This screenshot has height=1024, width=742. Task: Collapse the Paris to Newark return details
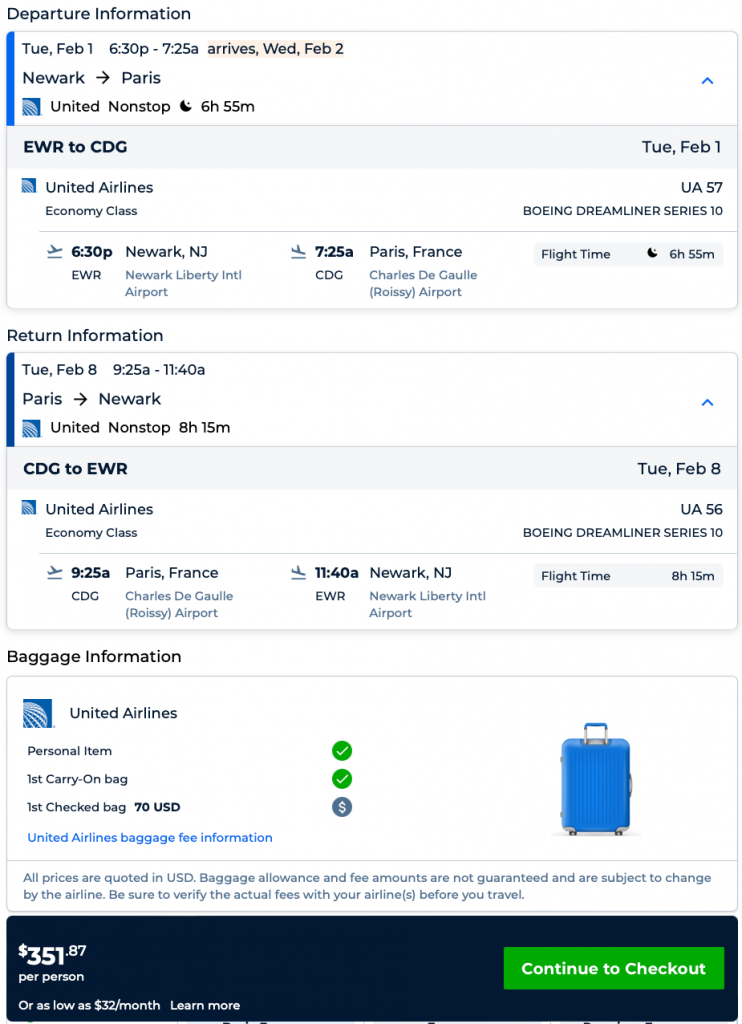707,402
